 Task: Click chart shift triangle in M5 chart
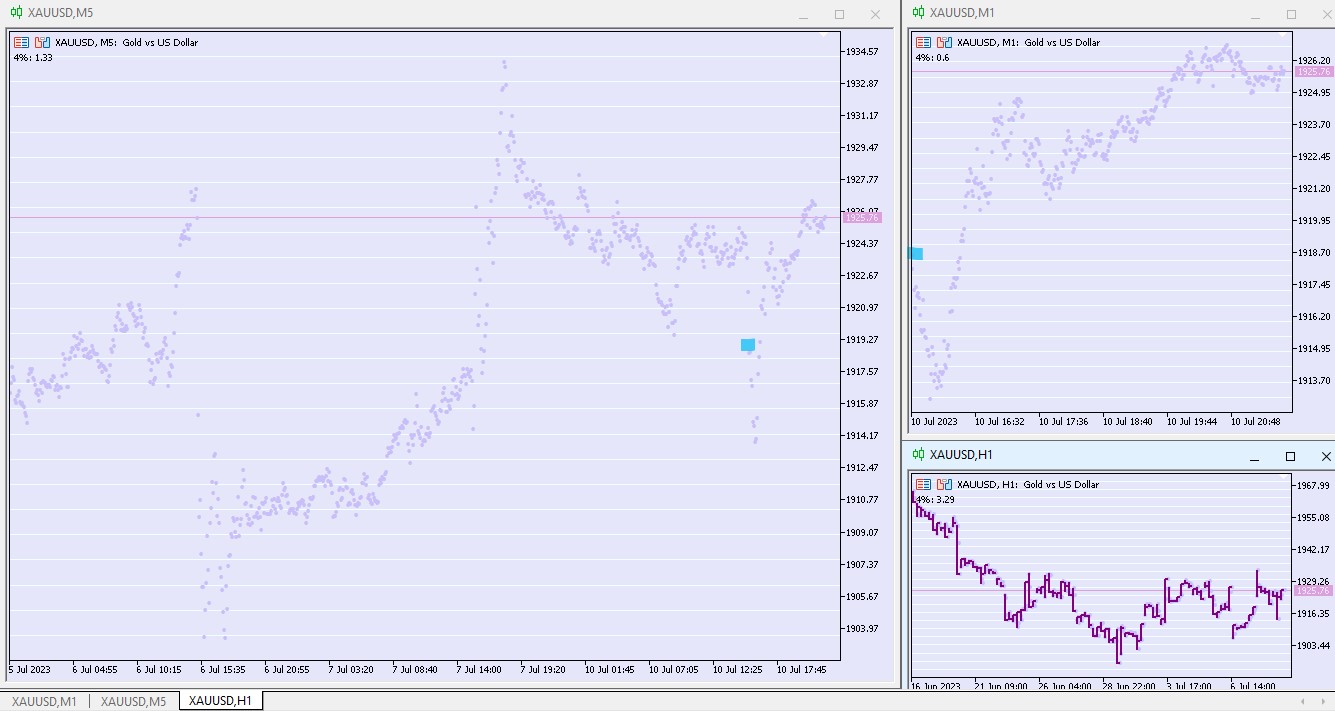[x=823, y=36]
